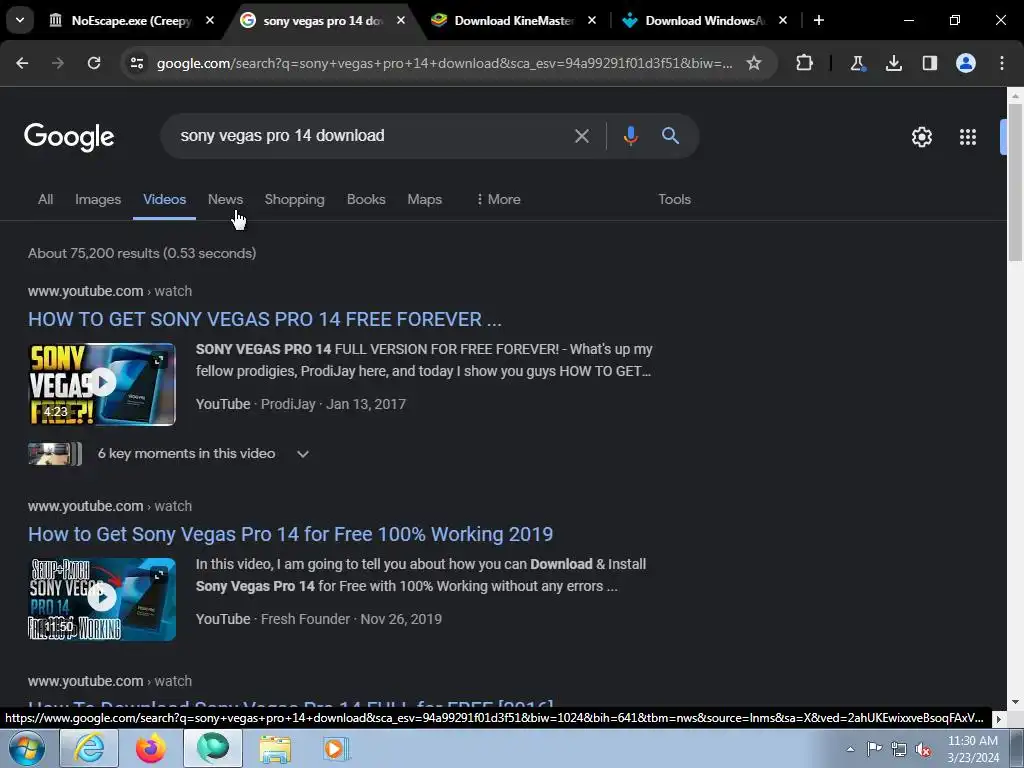Select the Images search filter
This screenshot has height=768, width=1024.
coord(98,199)
